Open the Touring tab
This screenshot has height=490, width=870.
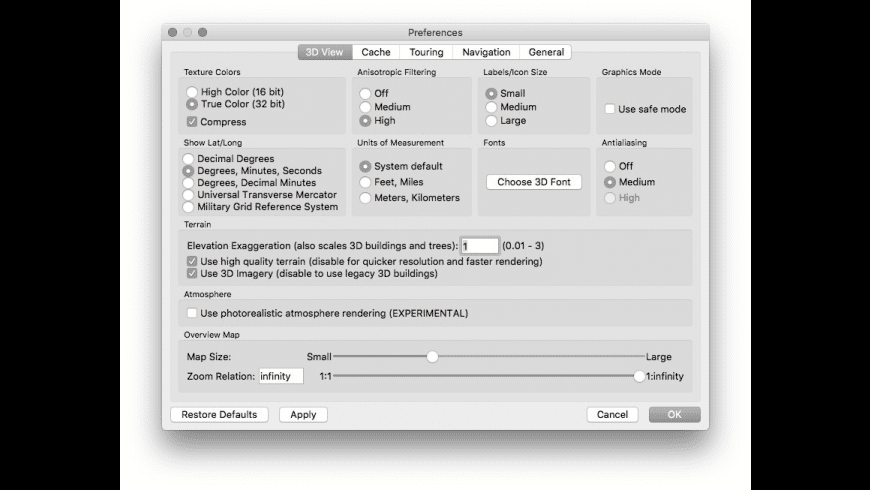coord(426,52)
